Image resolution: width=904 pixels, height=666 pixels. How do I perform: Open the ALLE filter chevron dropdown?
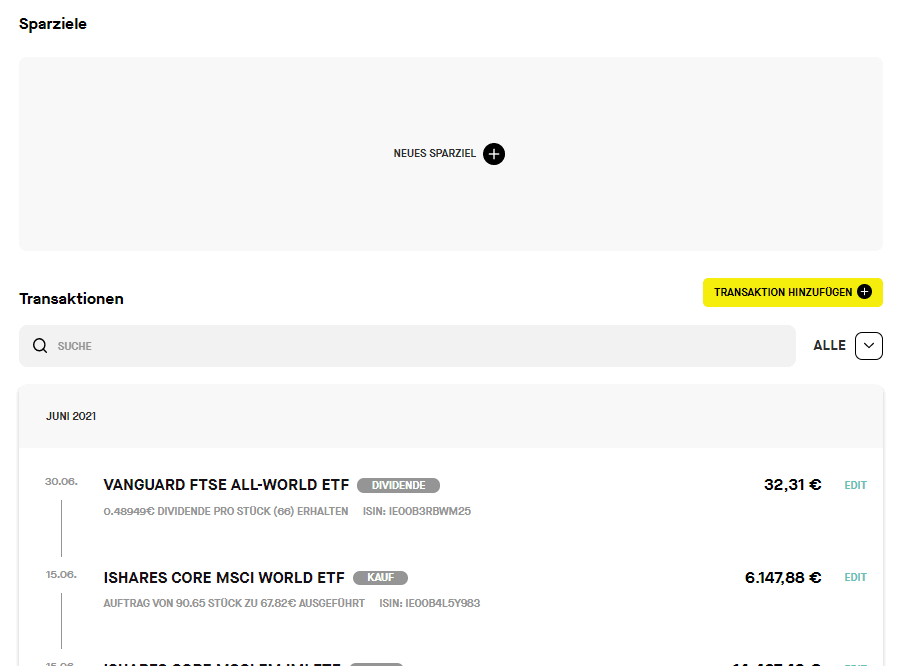pos(869,346)
